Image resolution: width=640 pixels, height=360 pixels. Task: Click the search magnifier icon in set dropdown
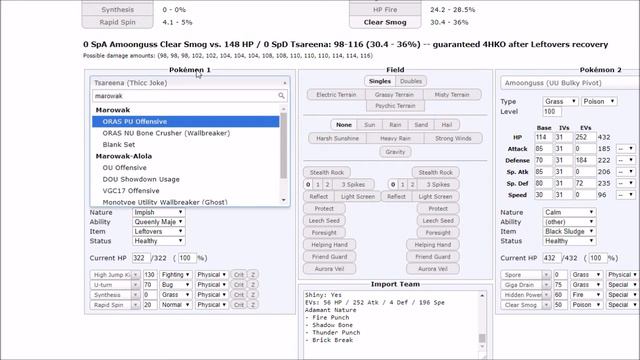(281, 96)
